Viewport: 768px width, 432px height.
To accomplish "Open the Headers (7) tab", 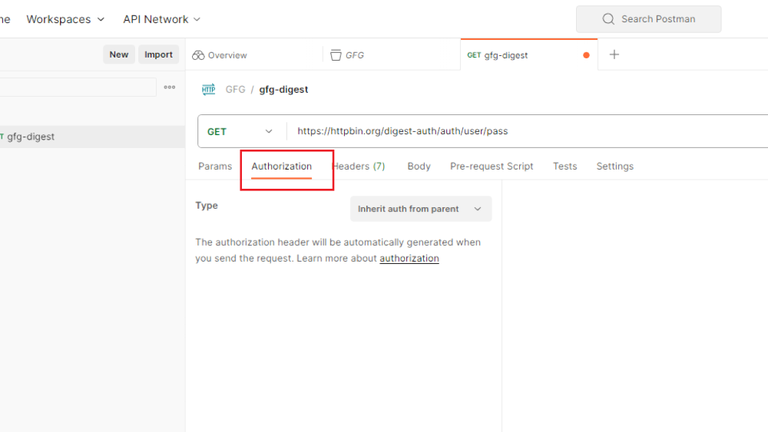I will pyautogui.click(x=359, y=166).
